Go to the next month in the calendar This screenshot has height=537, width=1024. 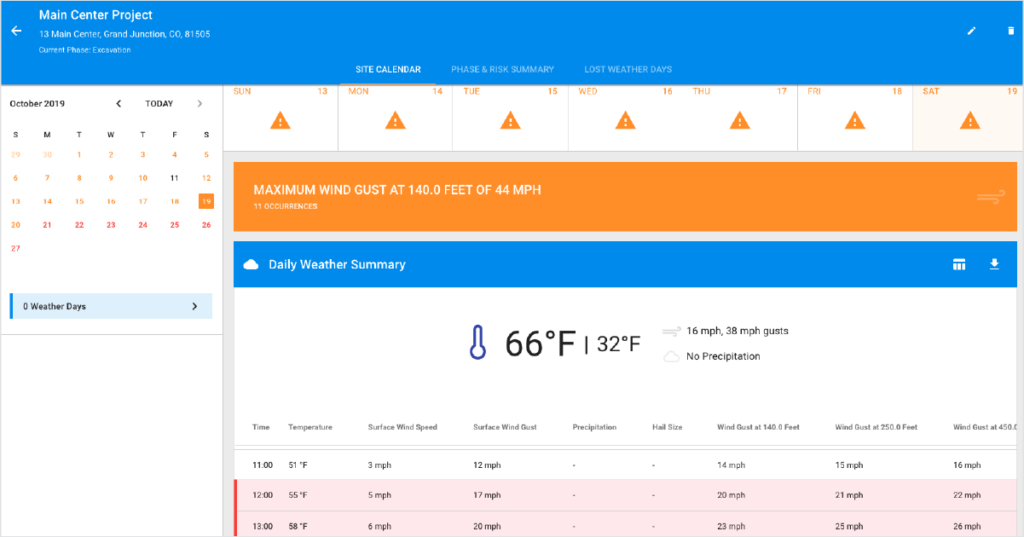[x=200, y=103]
